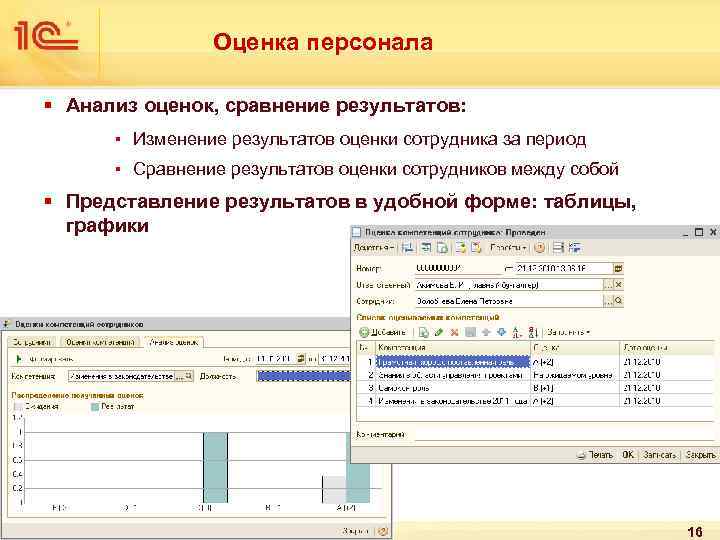Click the Оценка column header
Viewport: 720px width, 540px height.
[x=575, y=348]
